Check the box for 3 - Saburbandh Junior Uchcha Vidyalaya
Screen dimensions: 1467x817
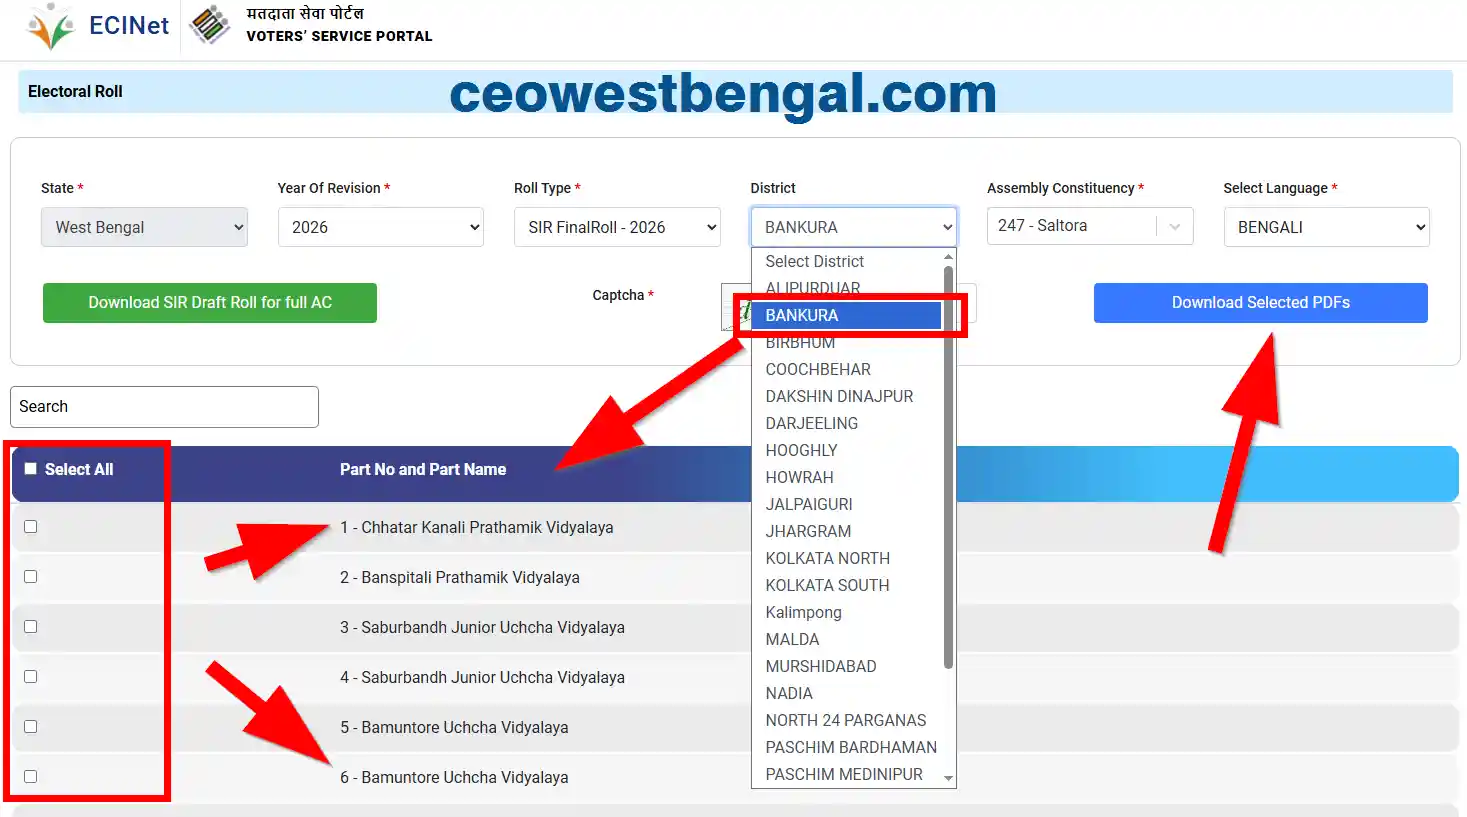tap(31, 627)
